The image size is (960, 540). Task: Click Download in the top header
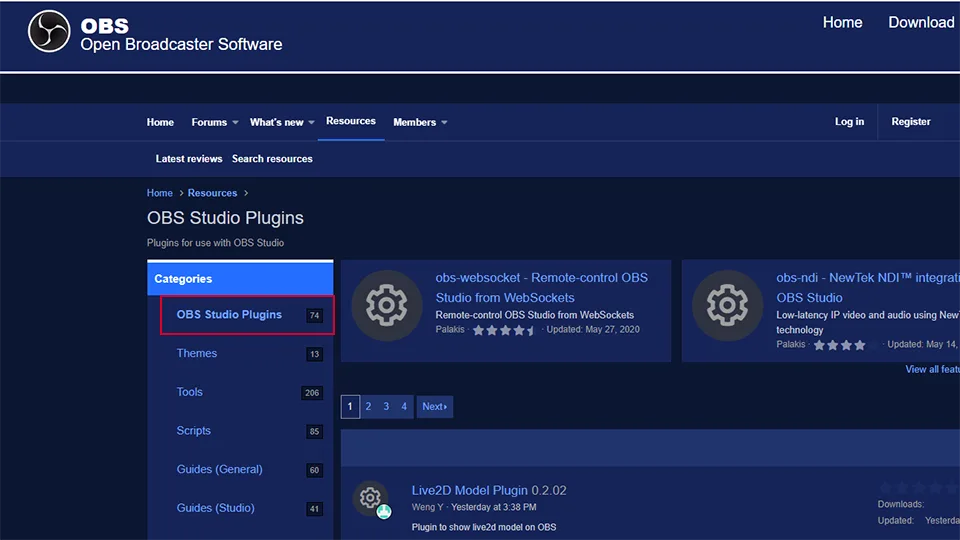click(921, 23)
